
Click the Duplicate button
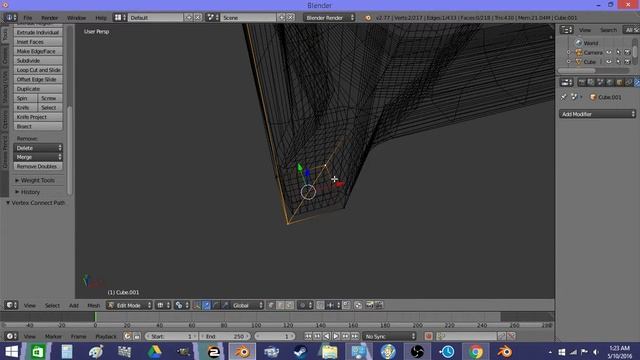[x=38, y=89]
